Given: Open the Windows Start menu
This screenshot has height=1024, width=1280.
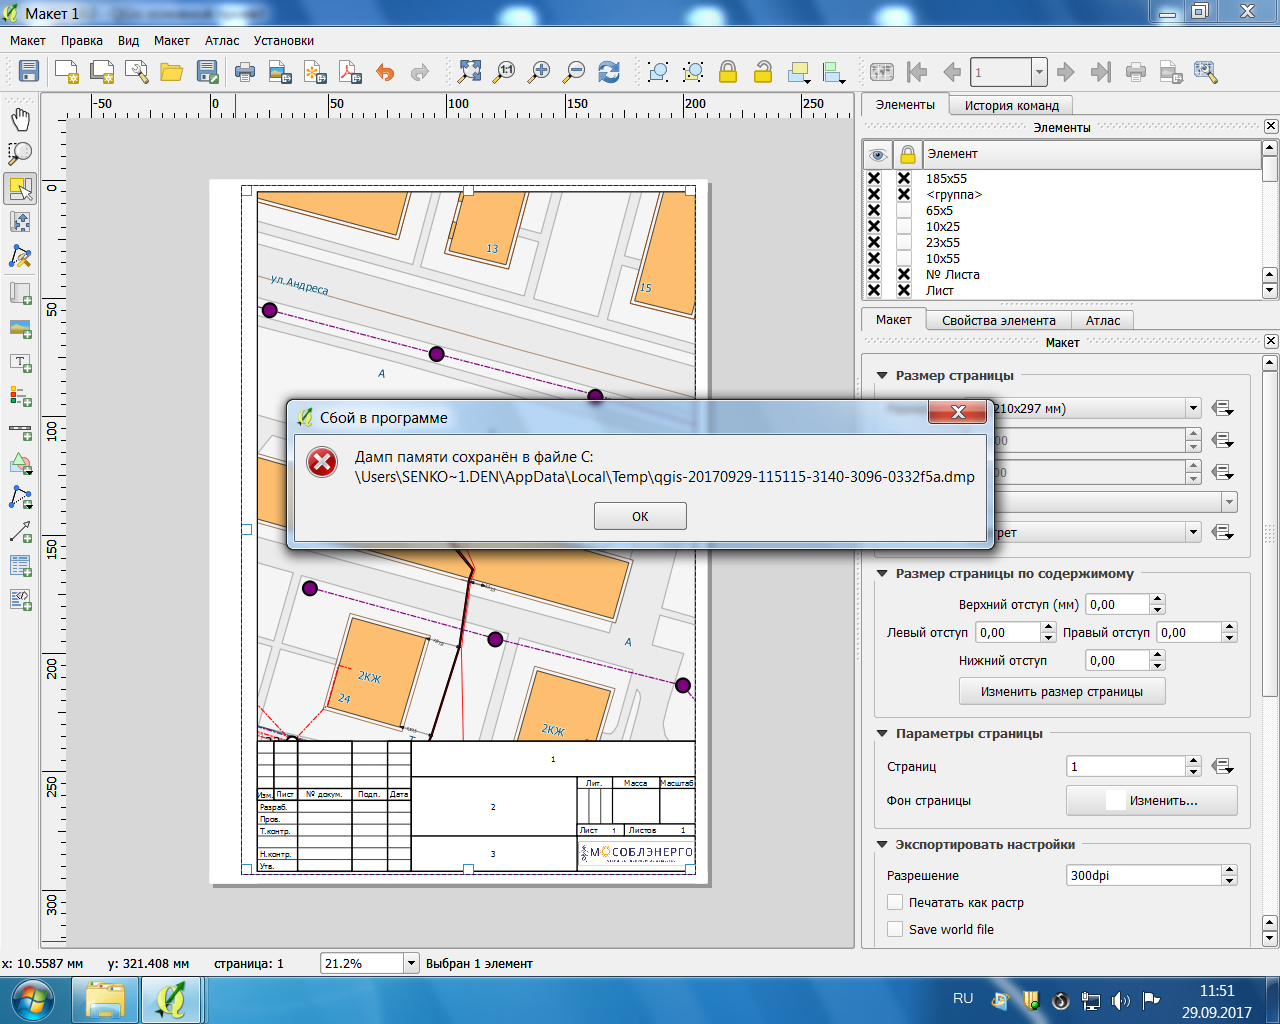Looking at the screenshot, I should tap(34, 1000).
